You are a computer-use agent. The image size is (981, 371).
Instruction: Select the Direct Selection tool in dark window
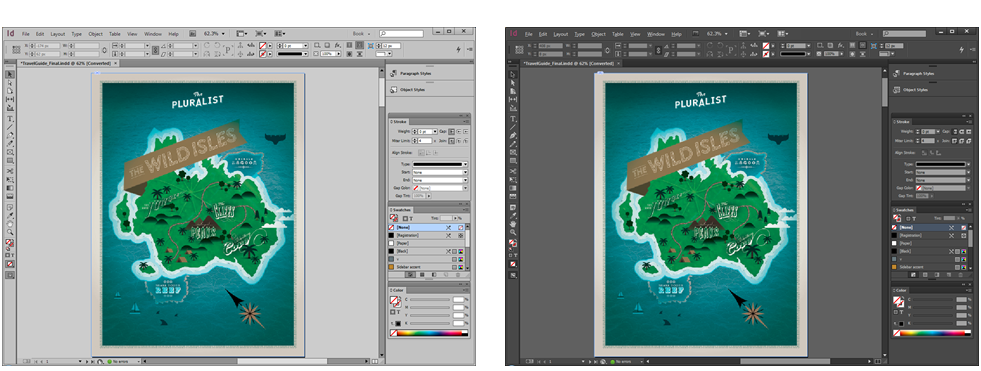(x=513, y=83)
